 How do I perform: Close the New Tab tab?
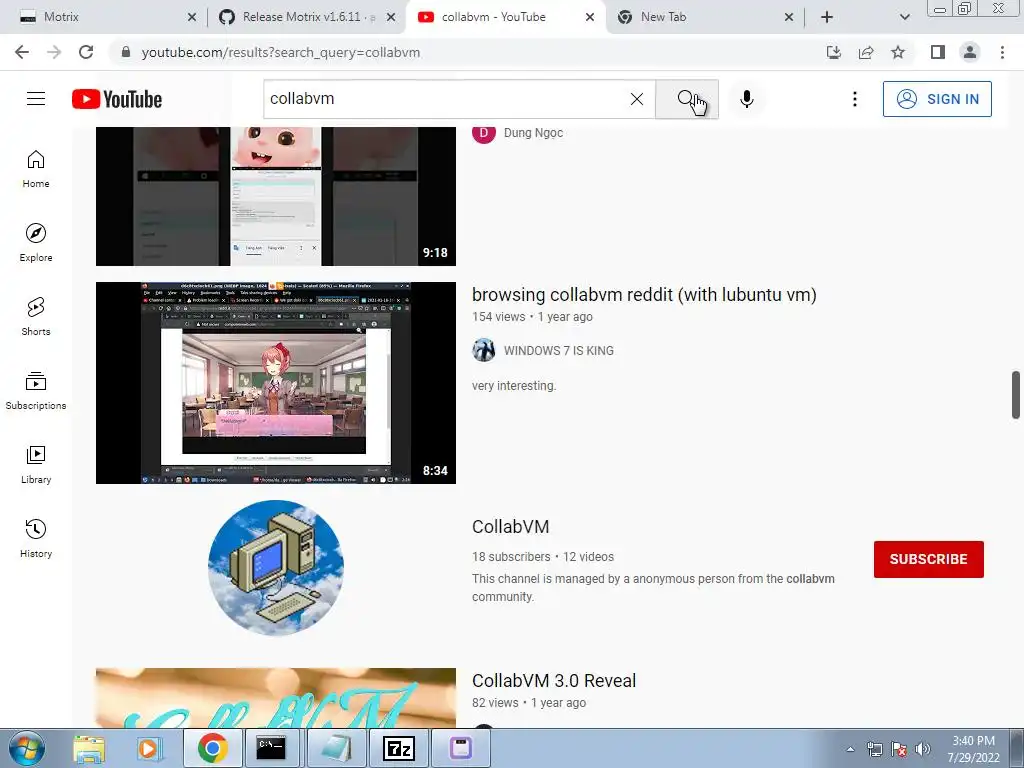[789, 17]
